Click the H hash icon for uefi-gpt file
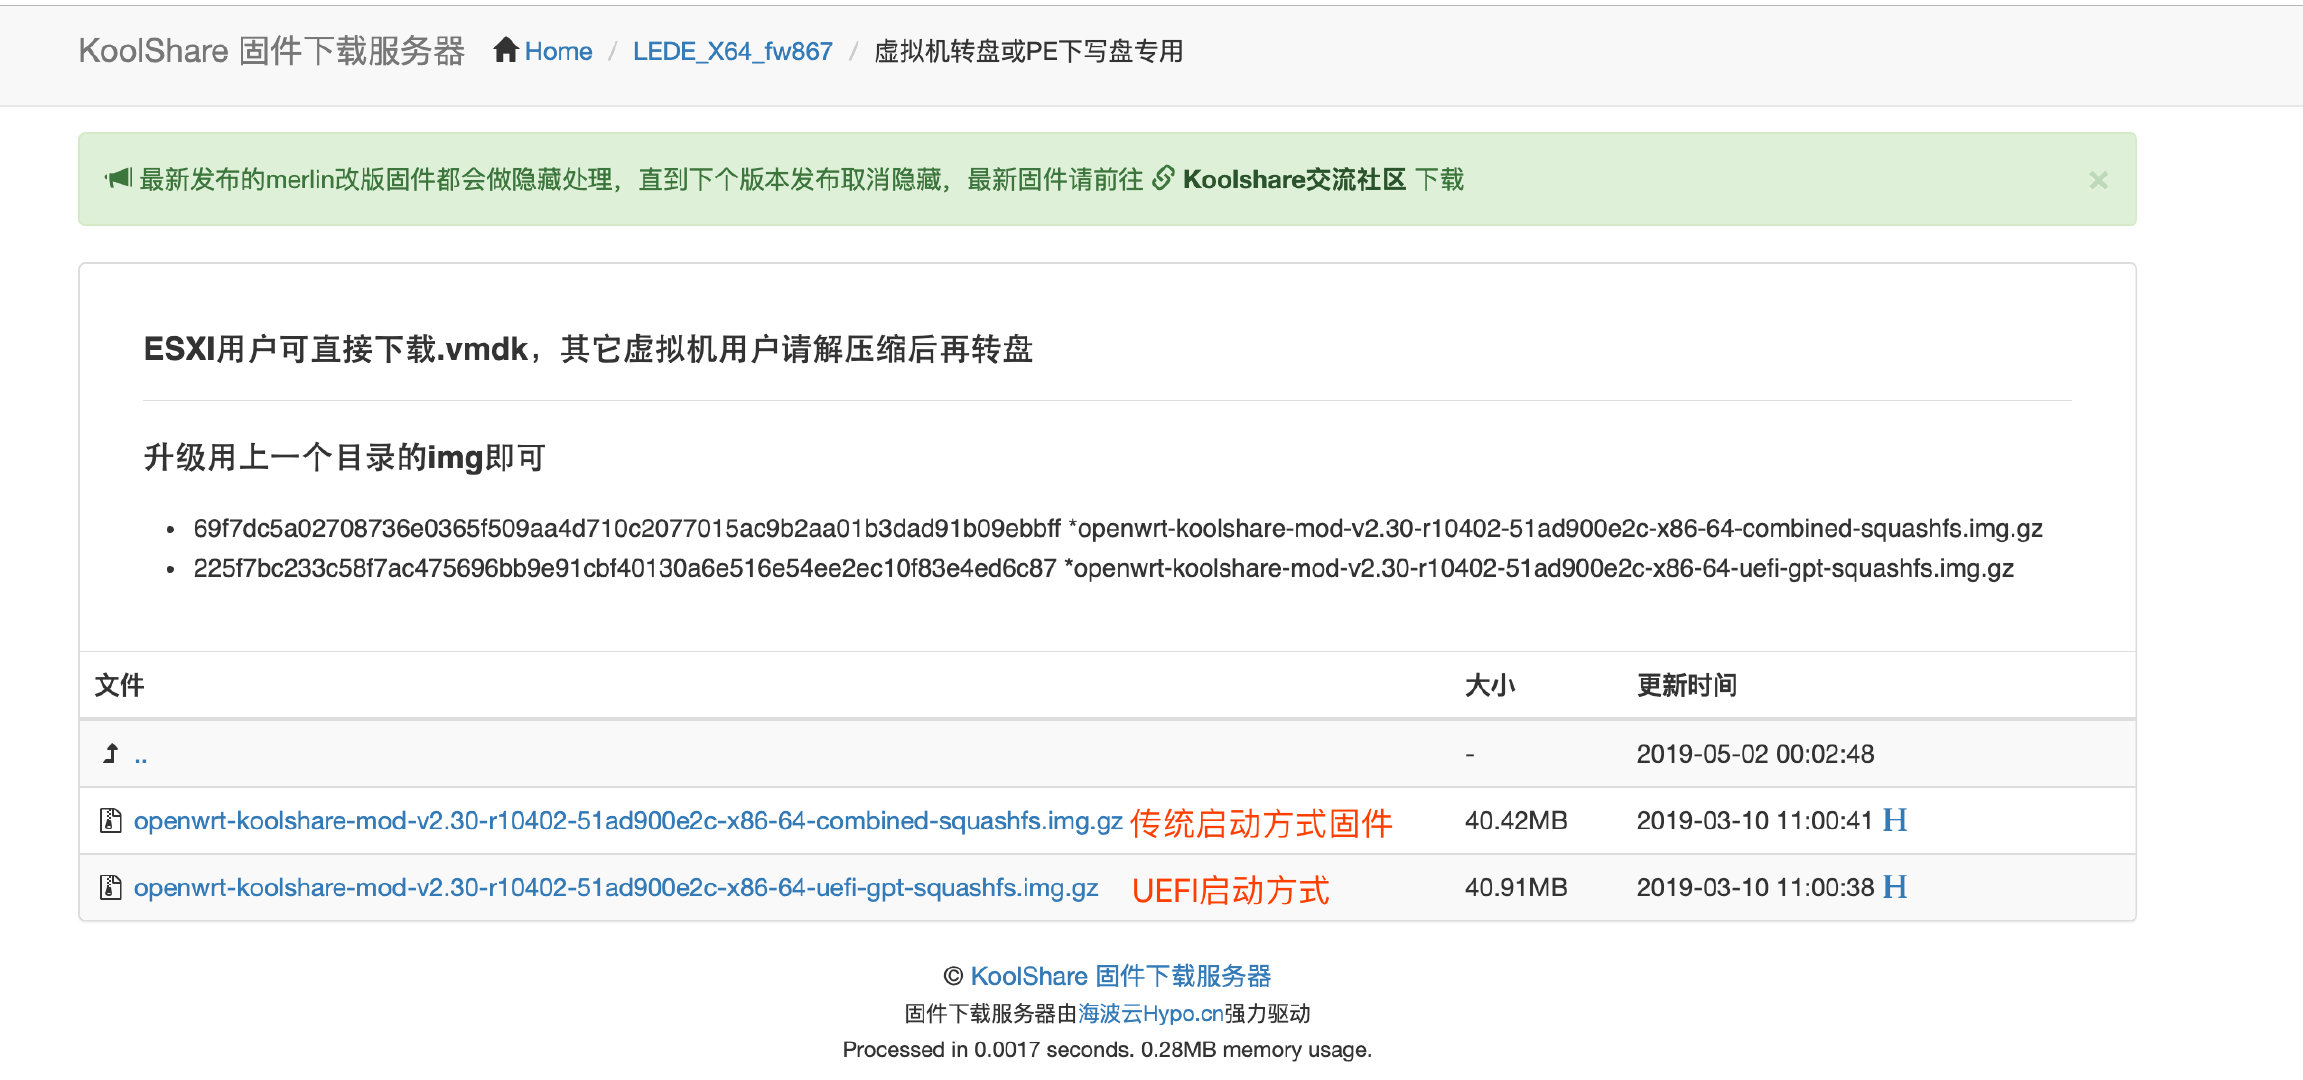This screenshot has width=2303, height=1080. coord(1894,888)
